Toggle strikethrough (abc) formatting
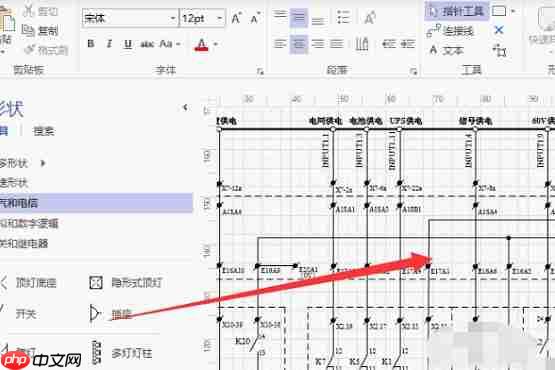Image resolution: width=555 pixels, height=370 pixels. [147, 44]
